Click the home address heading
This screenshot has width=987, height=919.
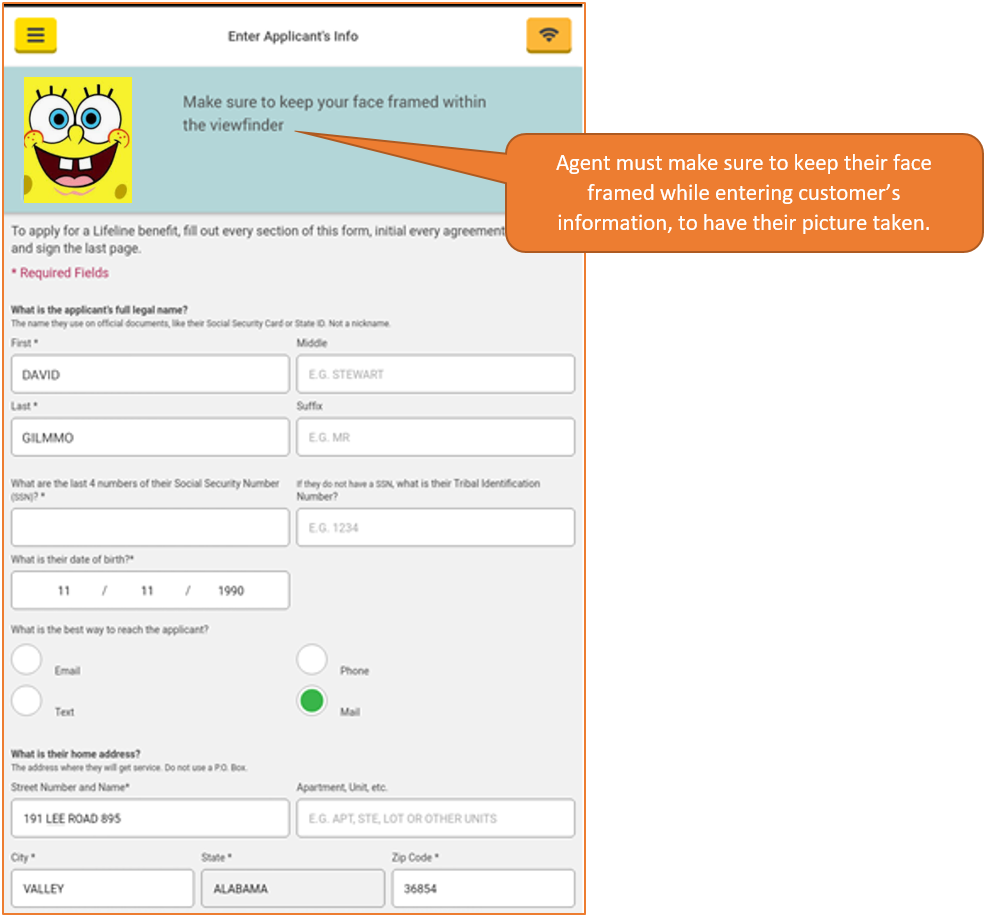point(76,753)
